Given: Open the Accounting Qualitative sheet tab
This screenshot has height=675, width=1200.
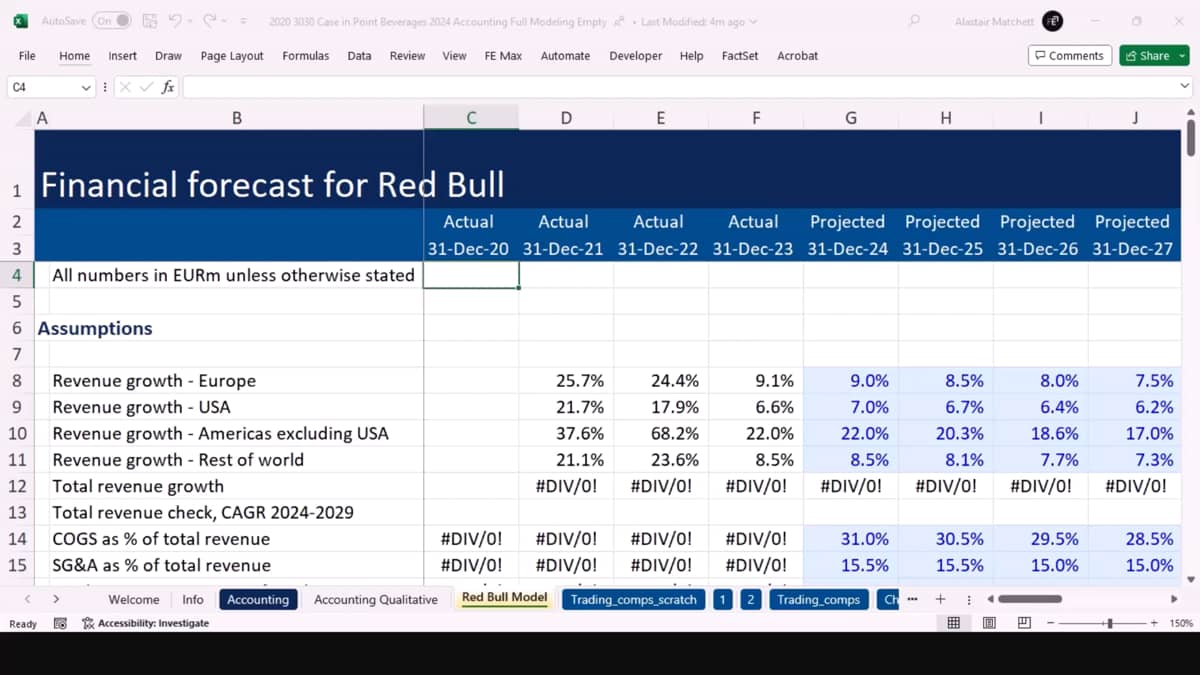Looking at the screenshot, I should coord(376,599).
